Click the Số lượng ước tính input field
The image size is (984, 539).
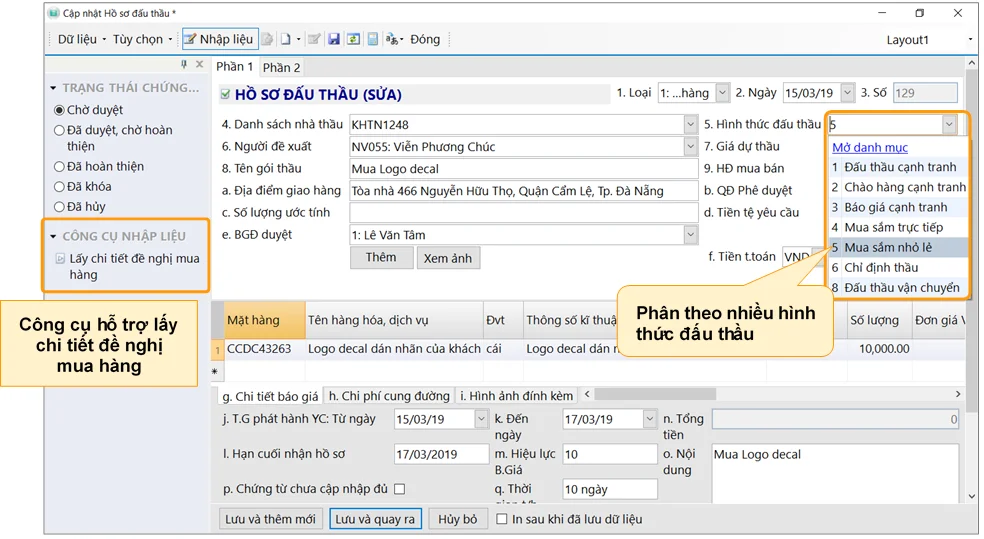click(523, 213)
